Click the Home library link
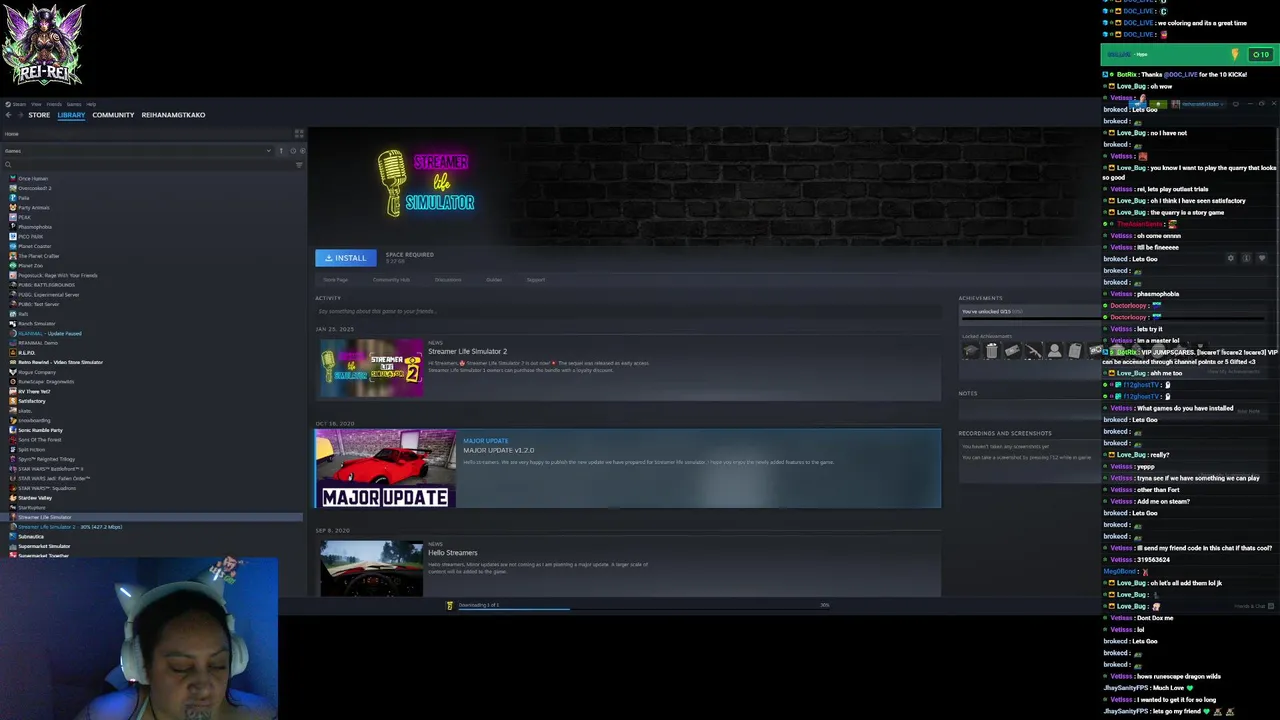Viewport: 1280px width, 720px height. [12, 134]
